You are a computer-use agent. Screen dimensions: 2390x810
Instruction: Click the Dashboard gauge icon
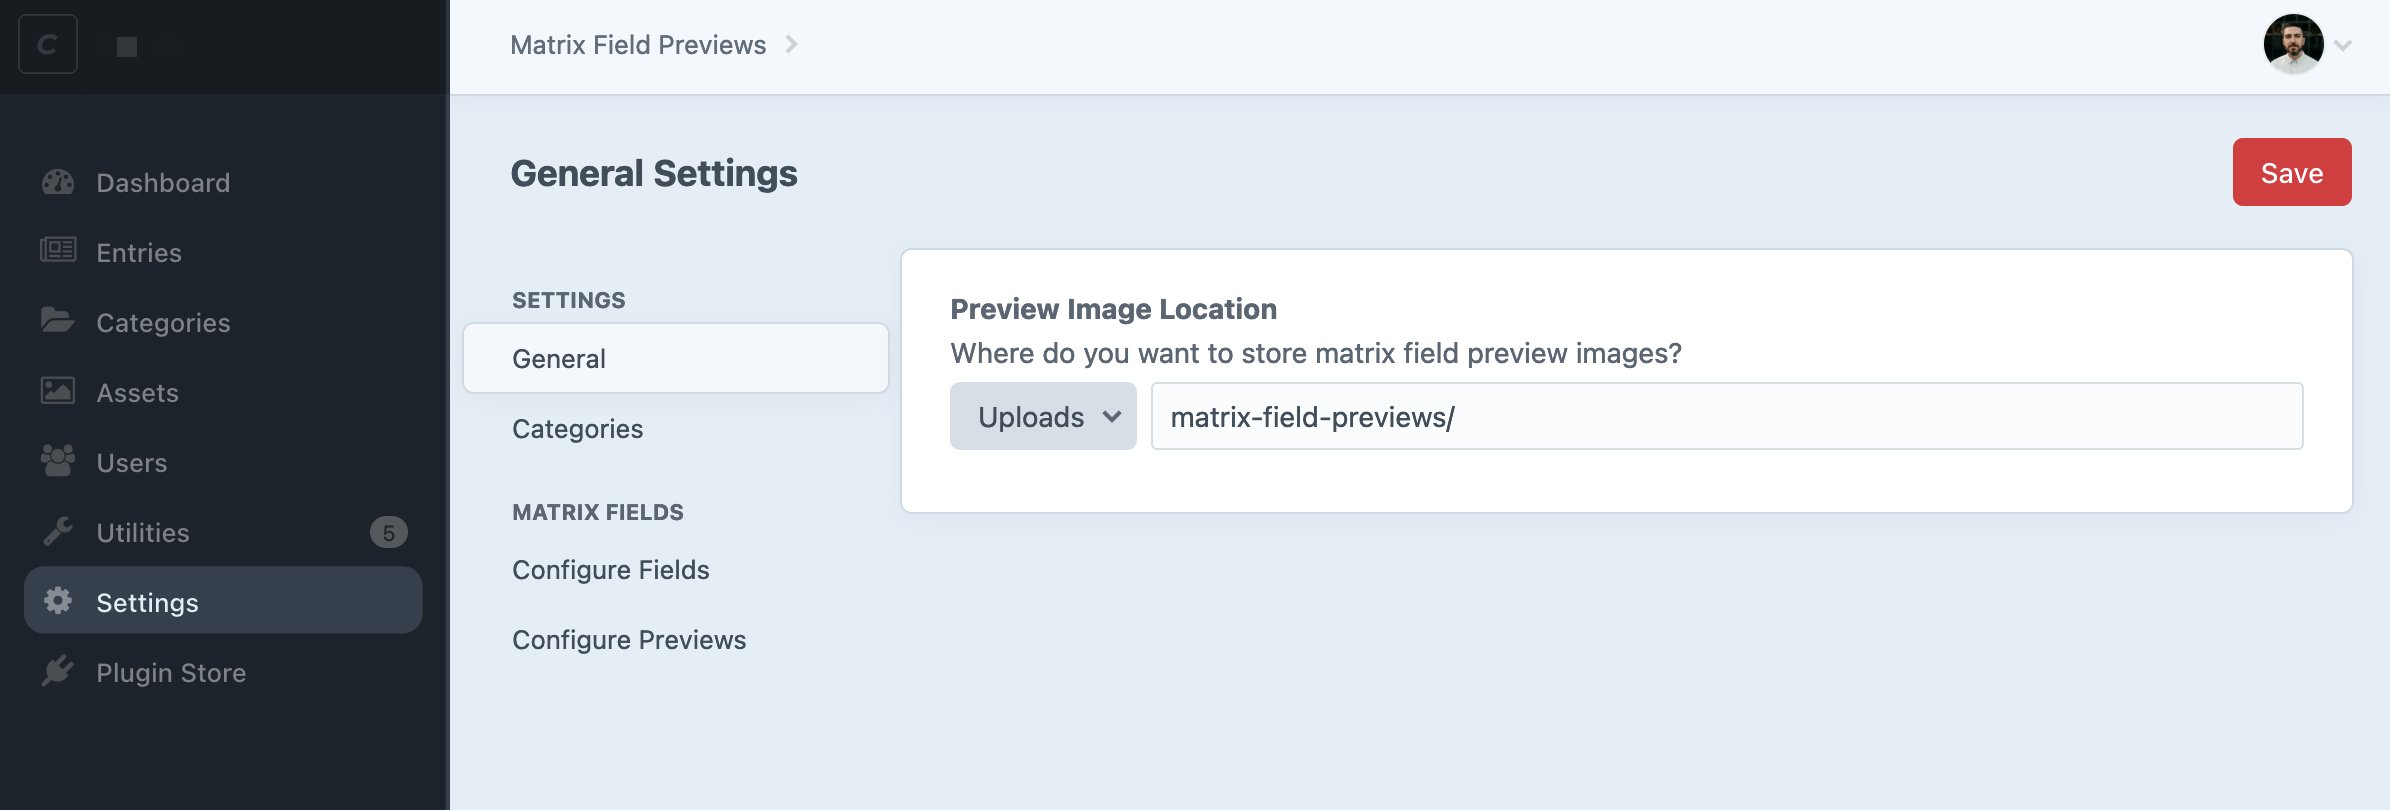tap(58, 182)
